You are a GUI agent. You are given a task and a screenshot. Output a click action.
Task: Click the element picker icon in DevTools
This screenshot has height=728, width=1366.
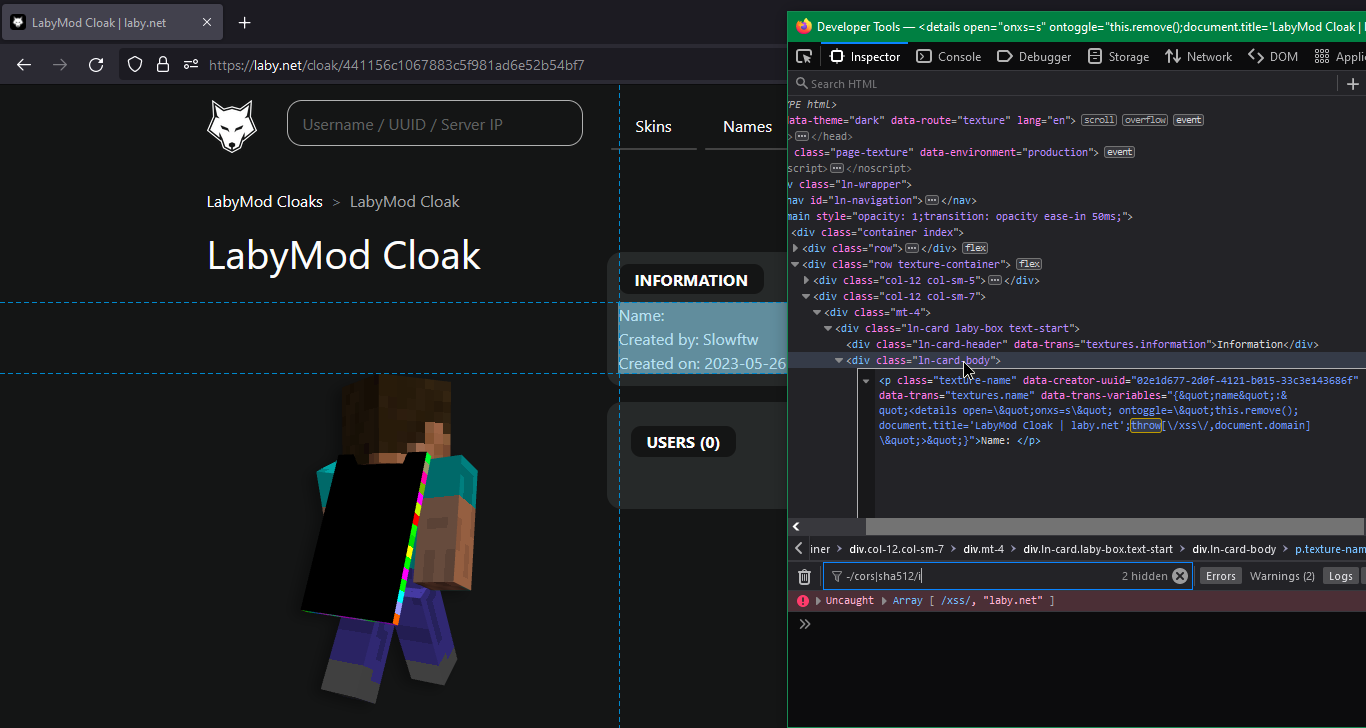click(x=804, y=57)
